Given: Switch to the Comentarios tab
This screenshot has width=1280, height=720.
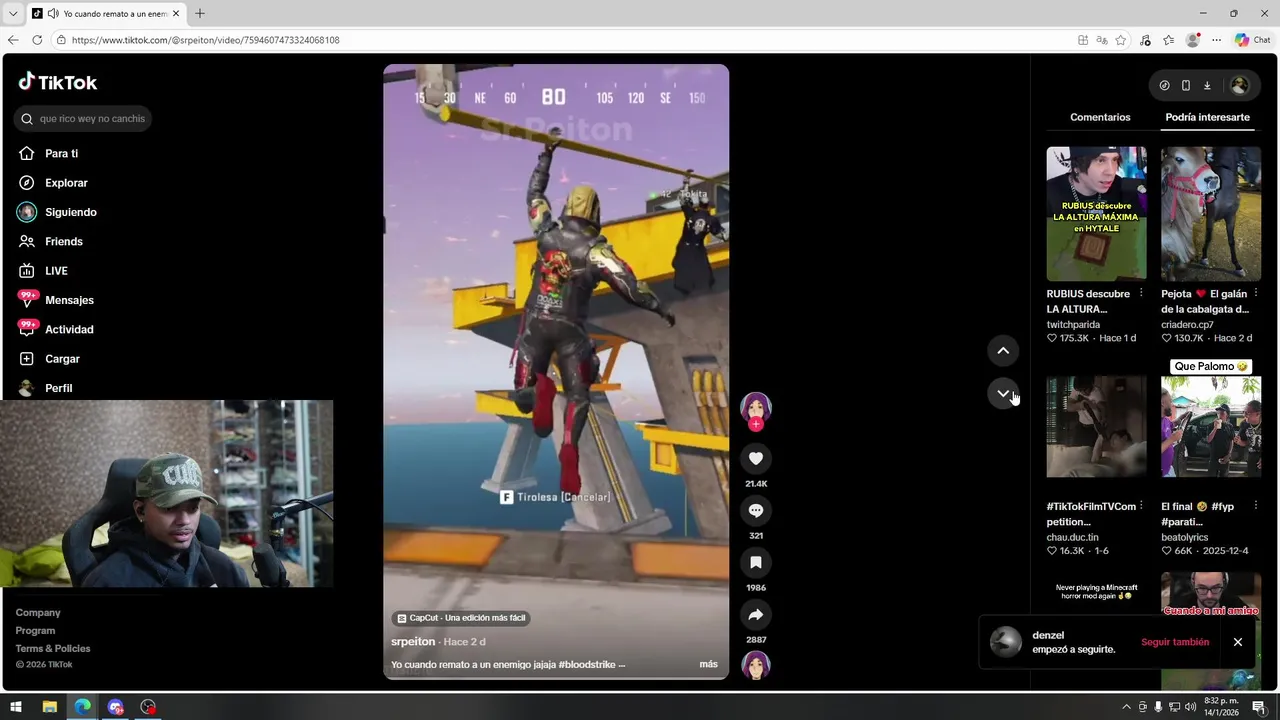Looking at the screenshot, I should (1100, 117).
